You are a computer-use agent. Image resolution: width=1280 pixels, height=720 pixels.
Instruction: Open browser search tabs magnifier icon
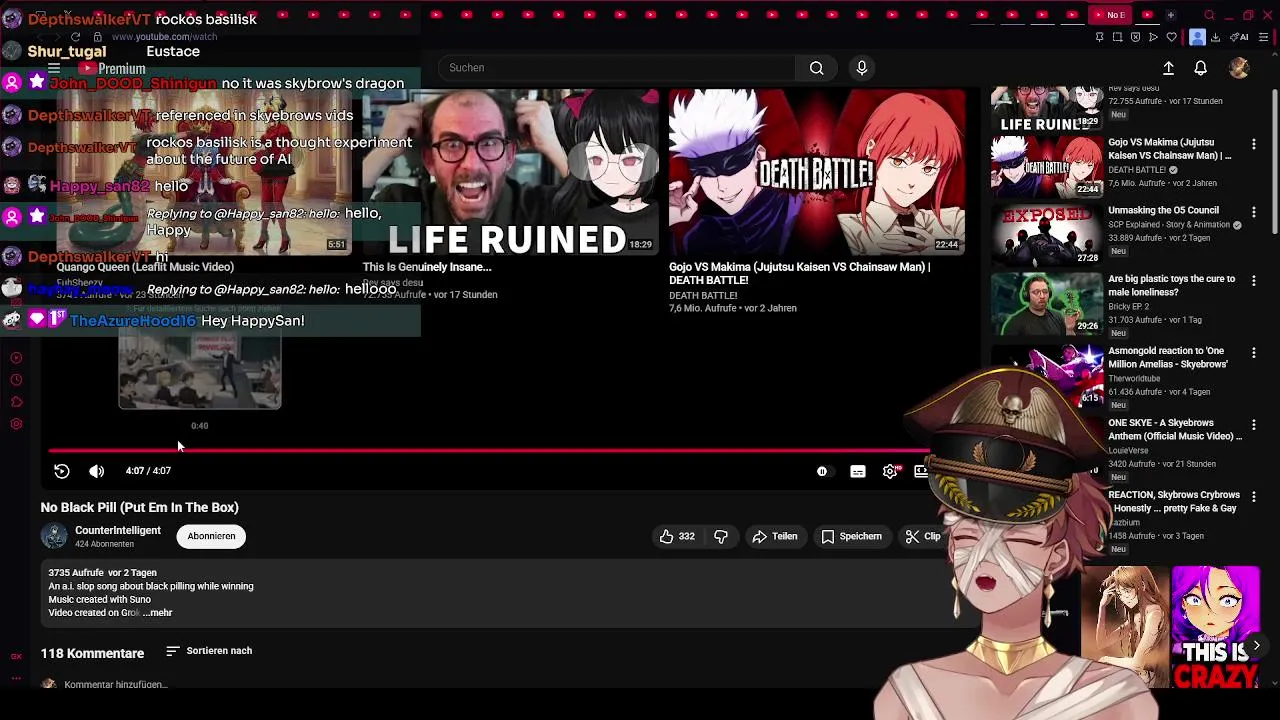tap(1209, 15)
